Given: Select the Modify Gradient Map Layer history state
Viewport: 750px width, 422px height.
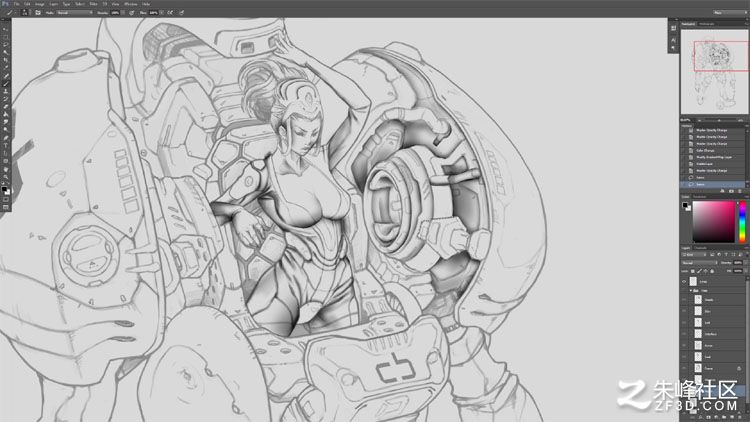Looking at the screenshot, I should [x=713, y=157].
